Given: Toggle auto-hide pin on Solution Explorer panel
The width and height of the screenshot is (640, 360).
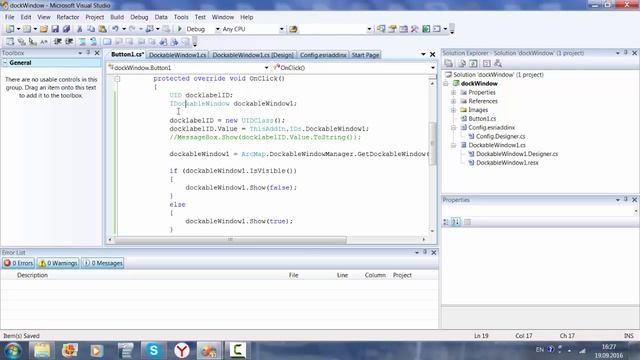Looking at the screenshot, I should (626, 53).
